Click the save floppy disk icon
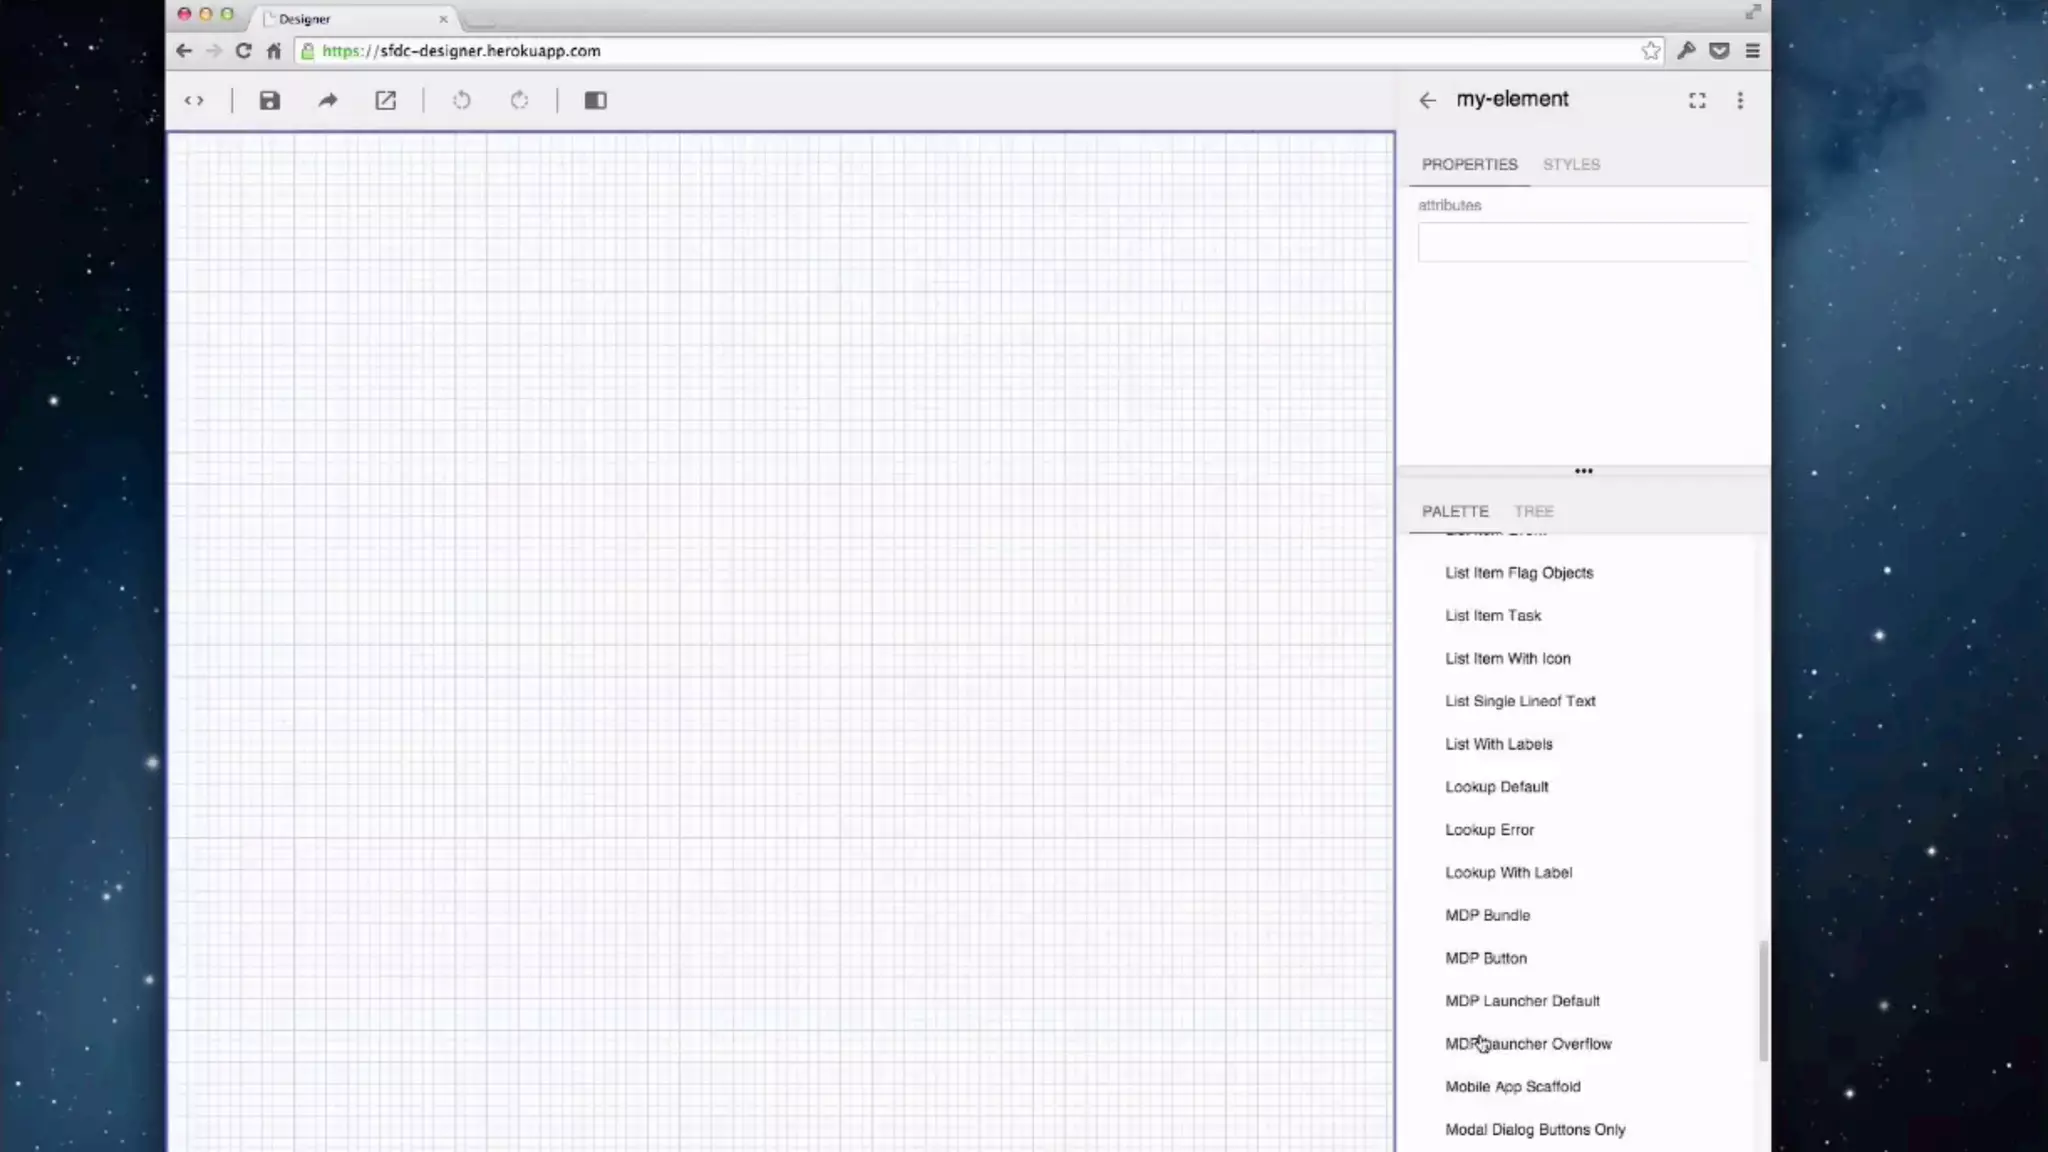The width and height of the screenshot is (2048, 1152). [270, 100]
